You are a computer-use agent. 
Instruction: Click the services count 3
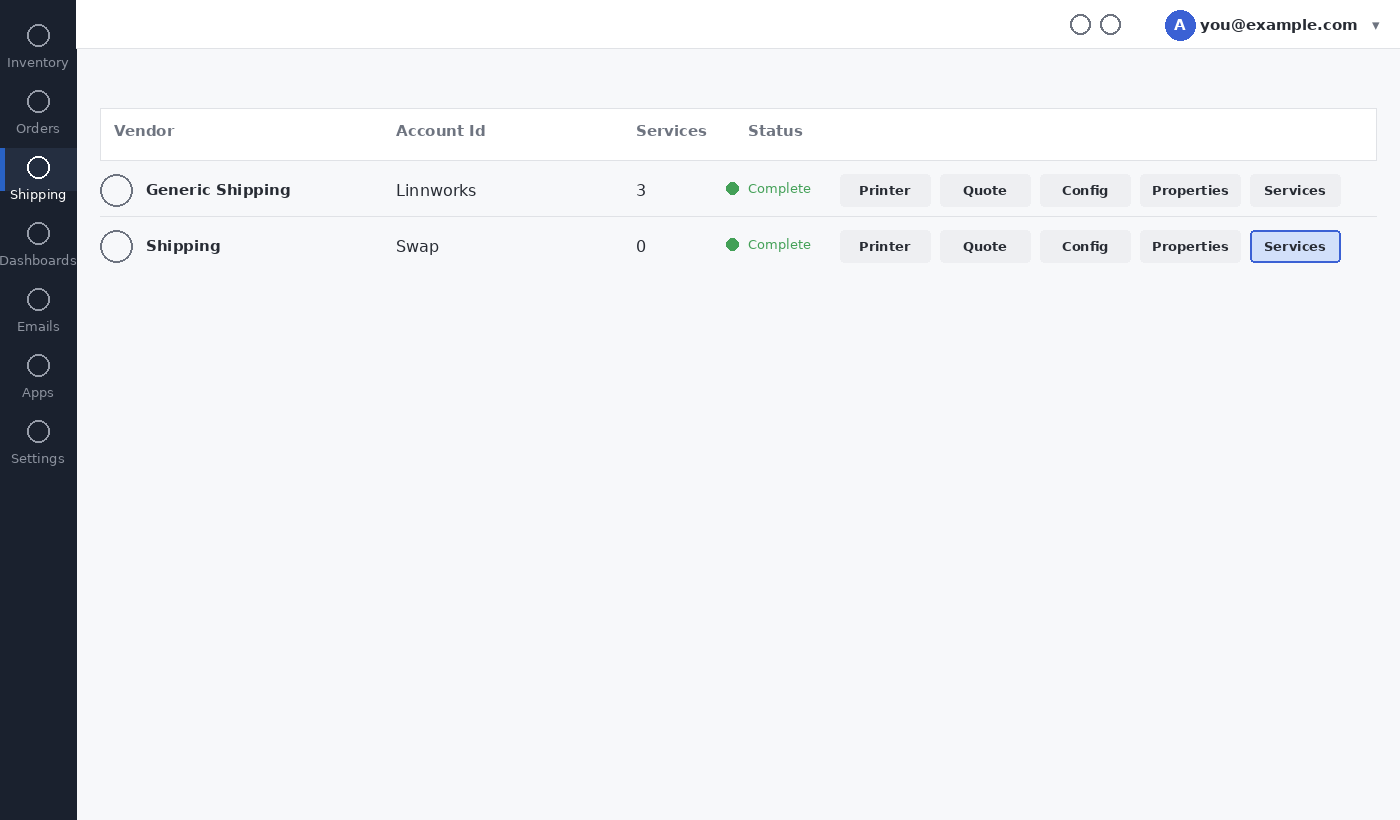[x=641, y=190]
